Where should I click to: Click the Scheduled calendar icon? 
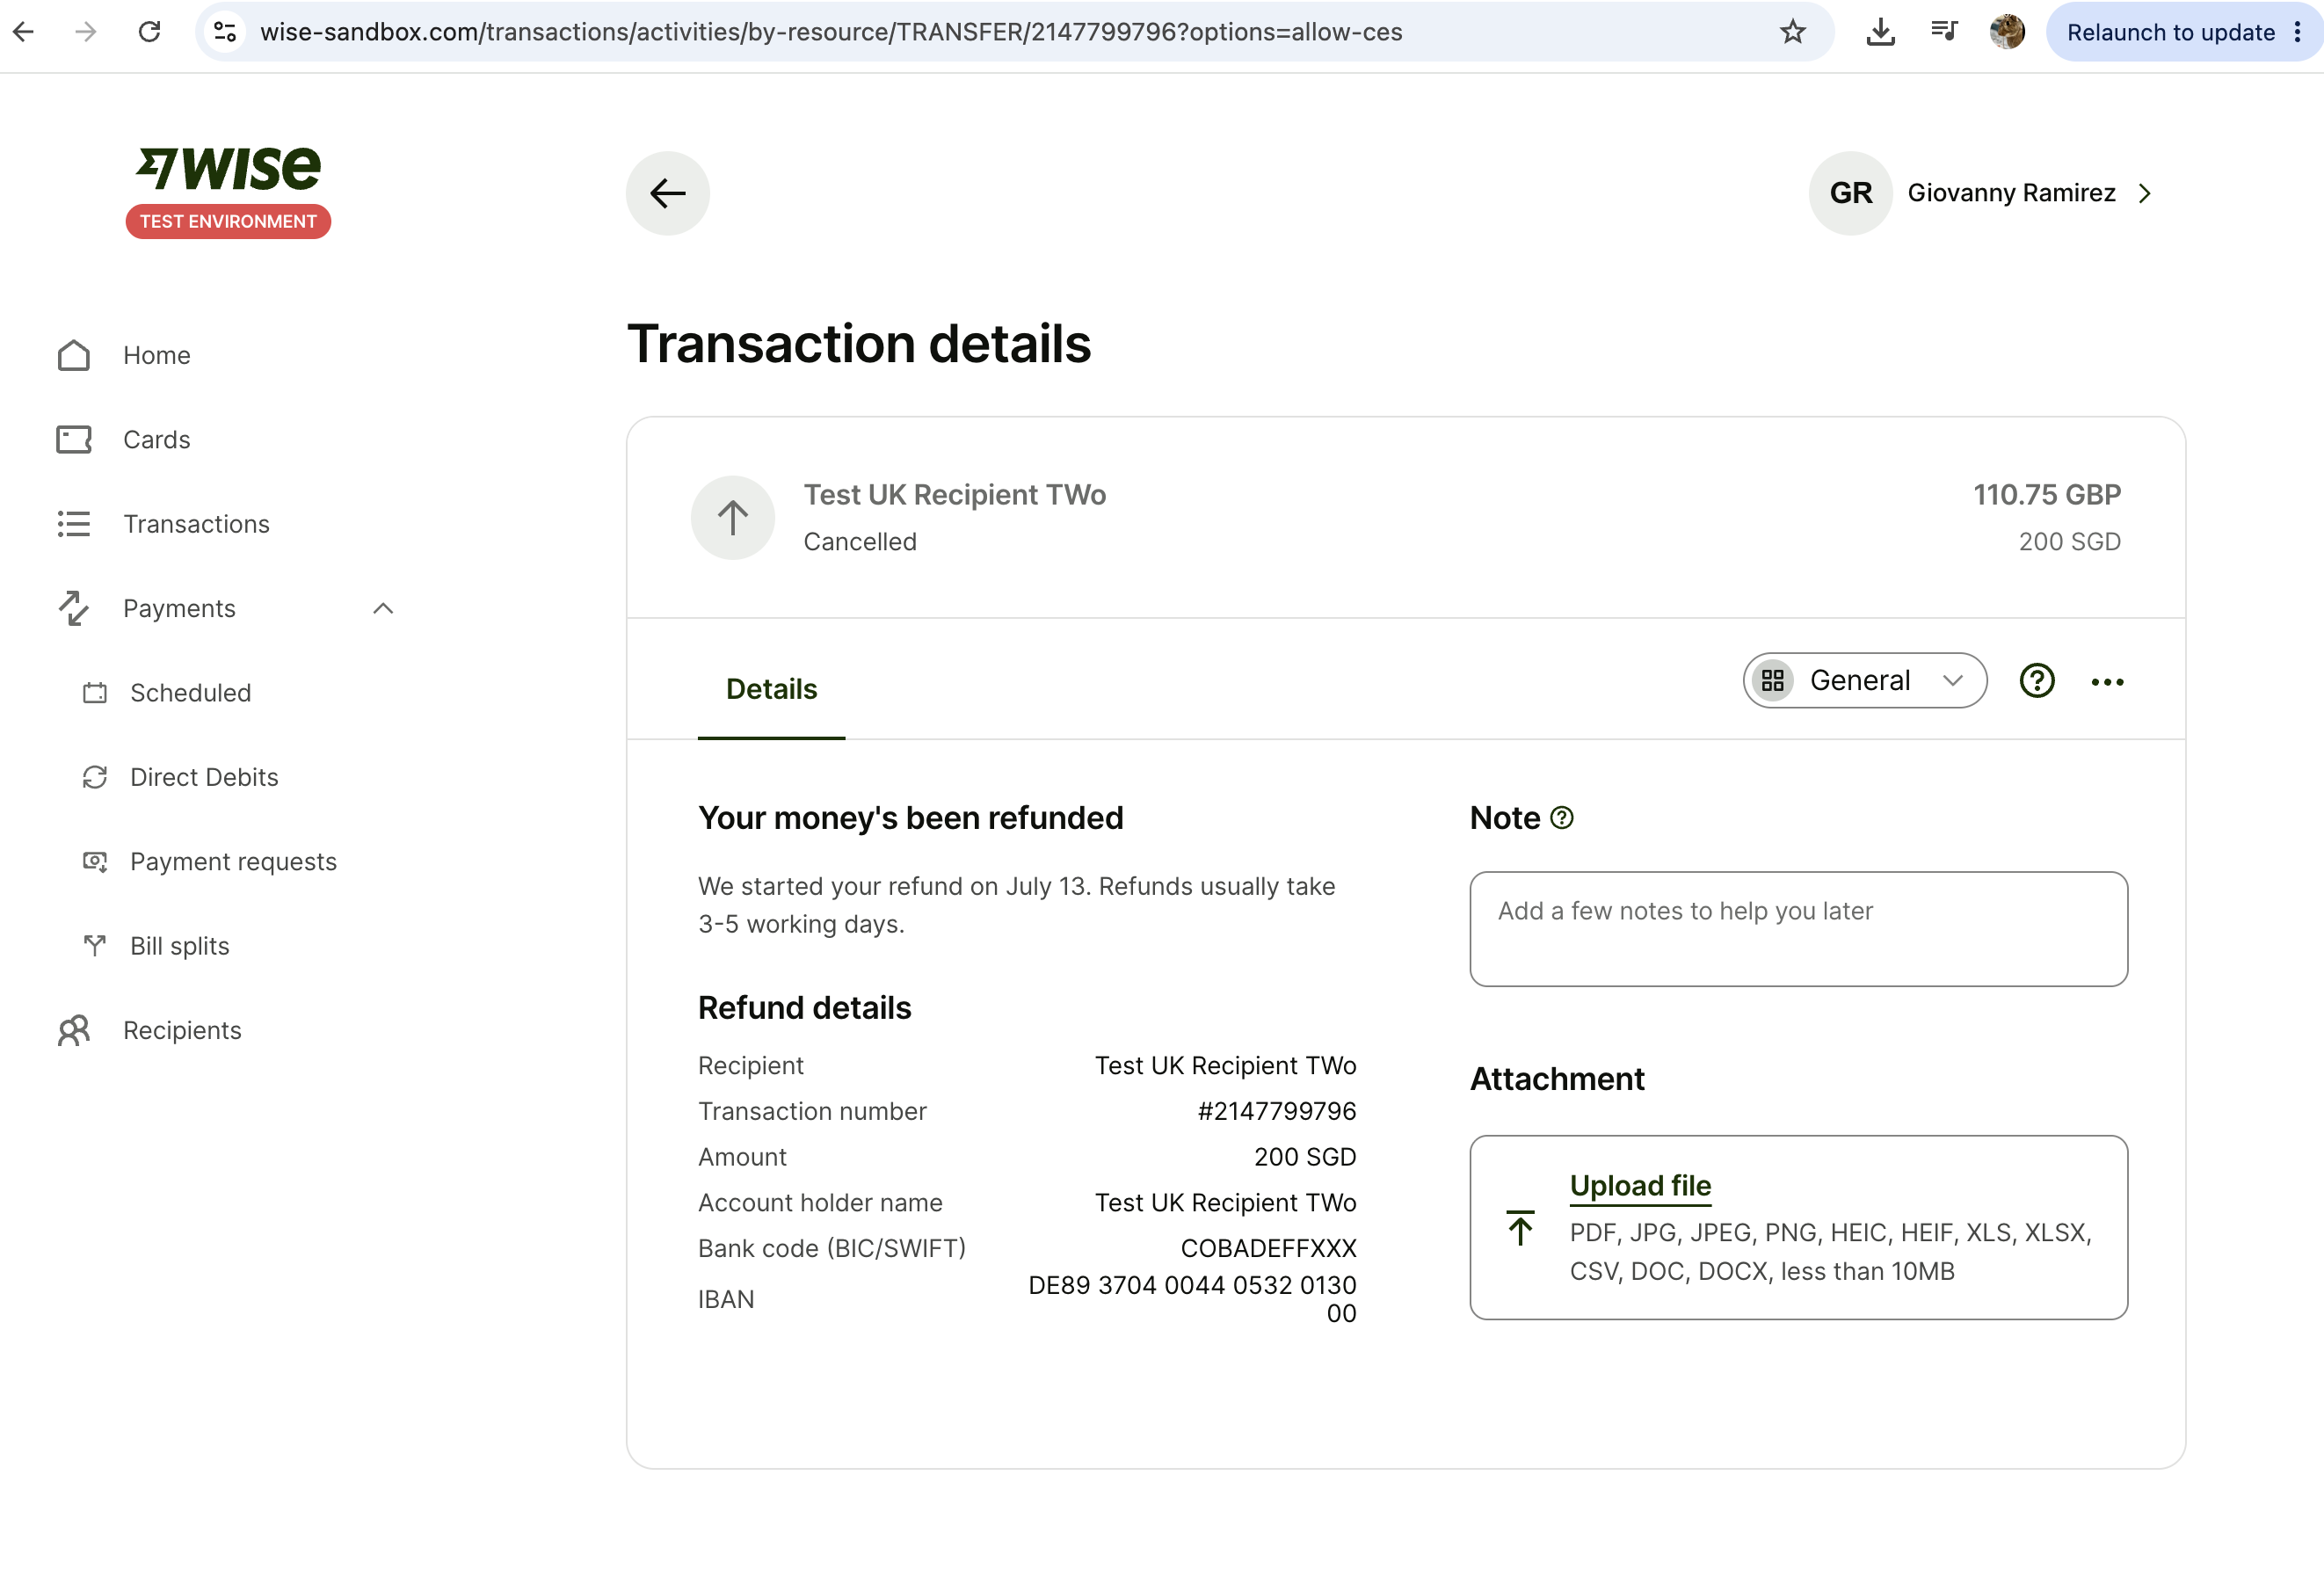tap(95, 693)
